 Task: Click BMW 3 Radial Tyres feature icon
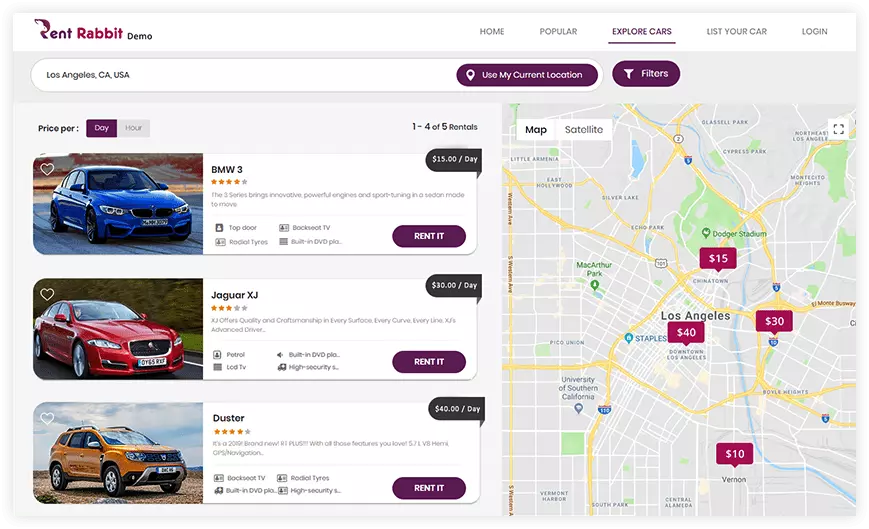click(x=220, y=242)
